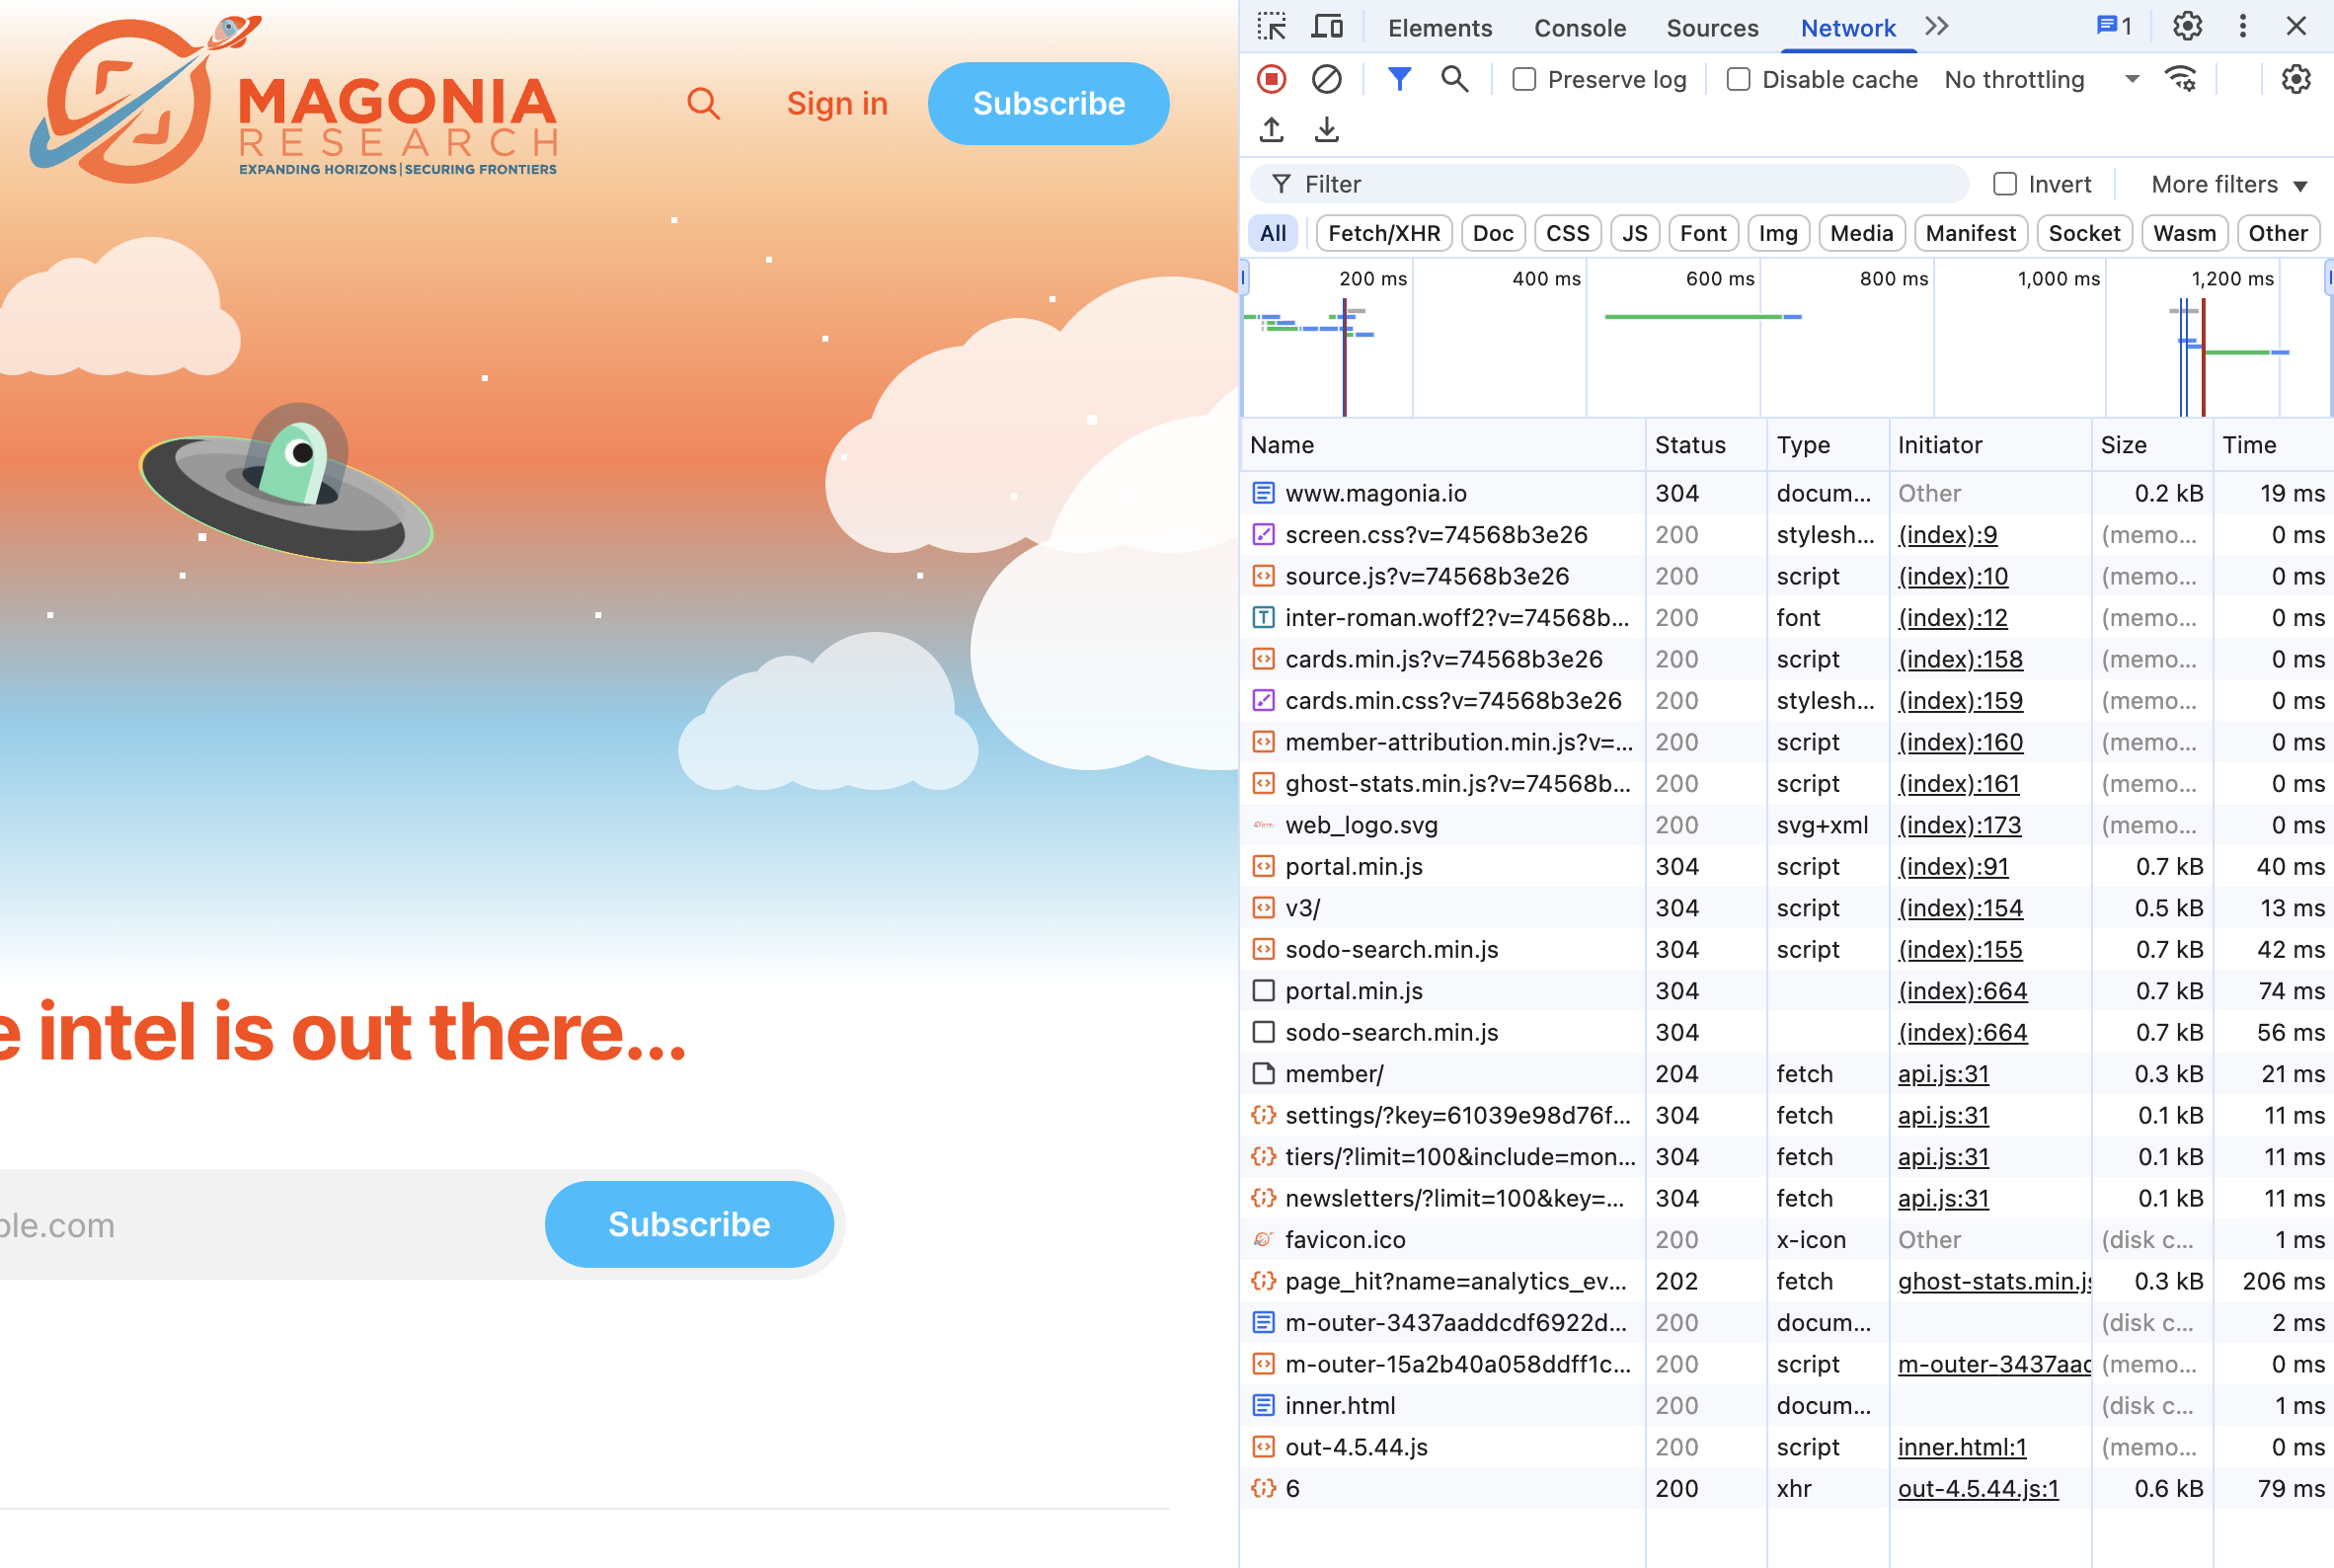Clear the network request log
The image size is (2334, 1568).
click(x=1327, y=79)
